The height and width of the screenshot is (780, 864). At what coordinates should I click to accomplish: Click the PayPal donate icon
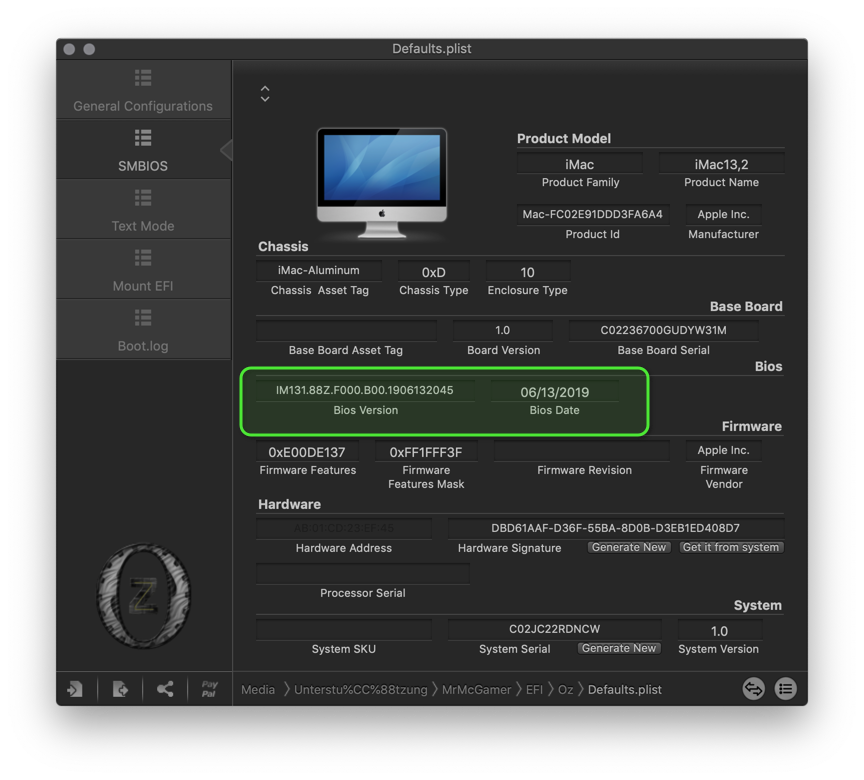(x=209, y=689)
